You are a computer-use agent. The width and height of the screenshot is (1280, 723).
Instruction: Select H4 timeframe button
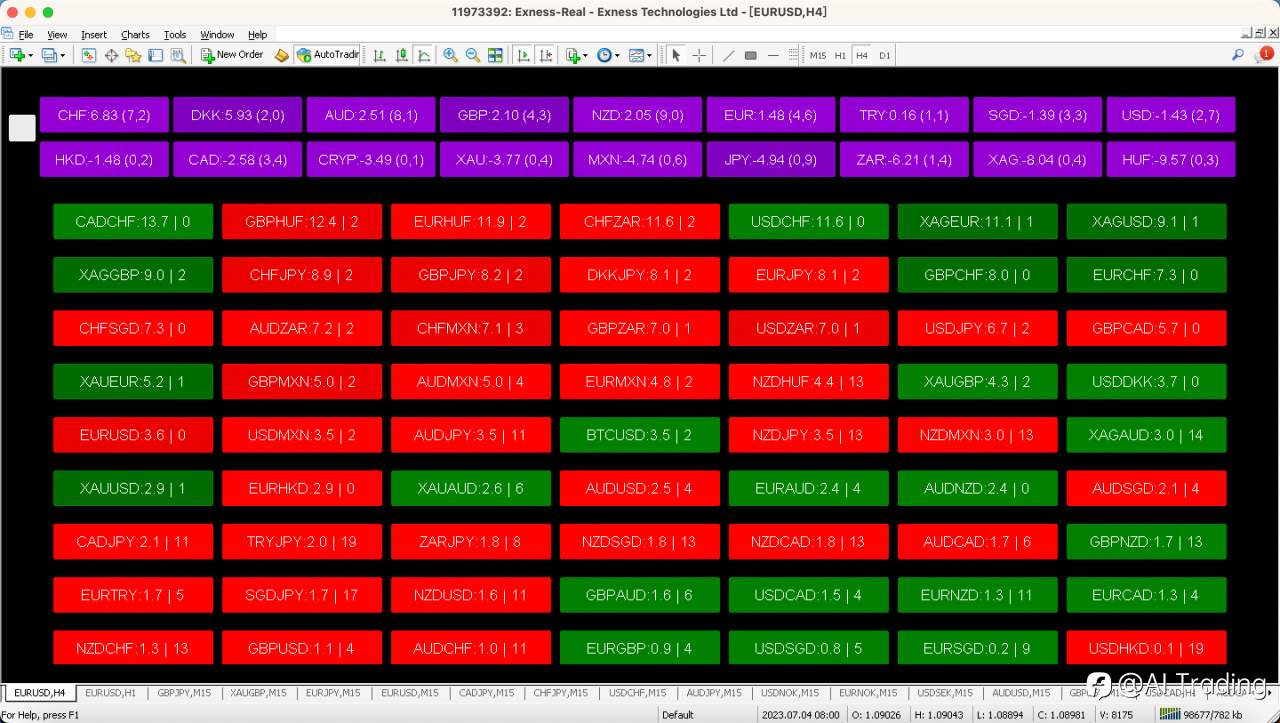coord(862,55)
